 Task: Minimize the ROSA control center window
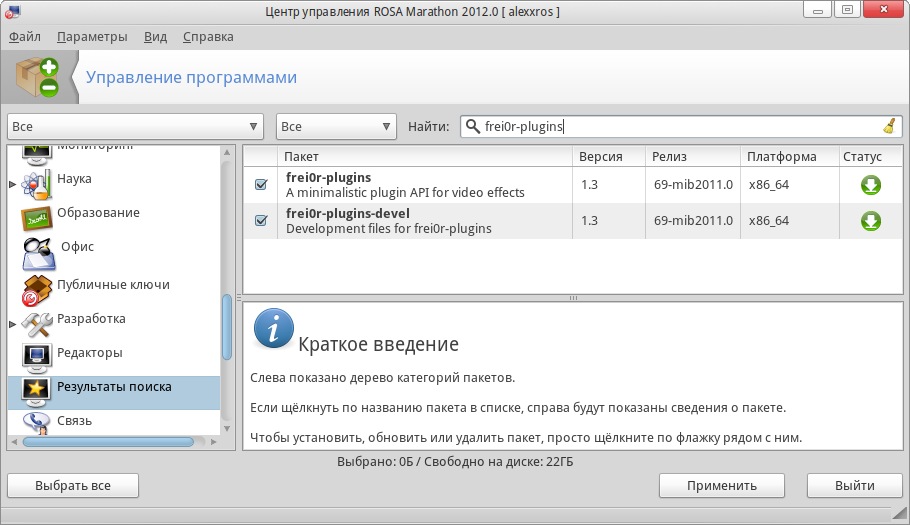(x=817, y=10)
